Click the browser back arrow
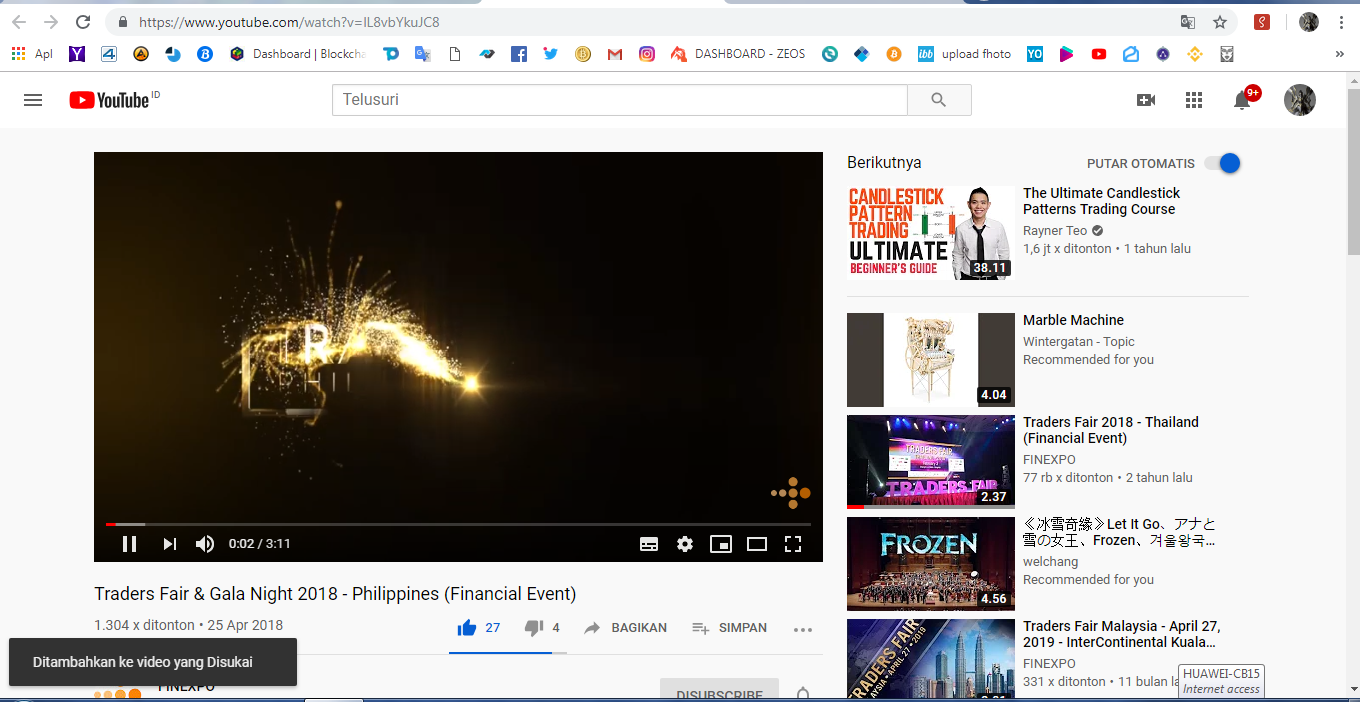Viewport: 1360px width, 702px height. [x=19, y=22]
